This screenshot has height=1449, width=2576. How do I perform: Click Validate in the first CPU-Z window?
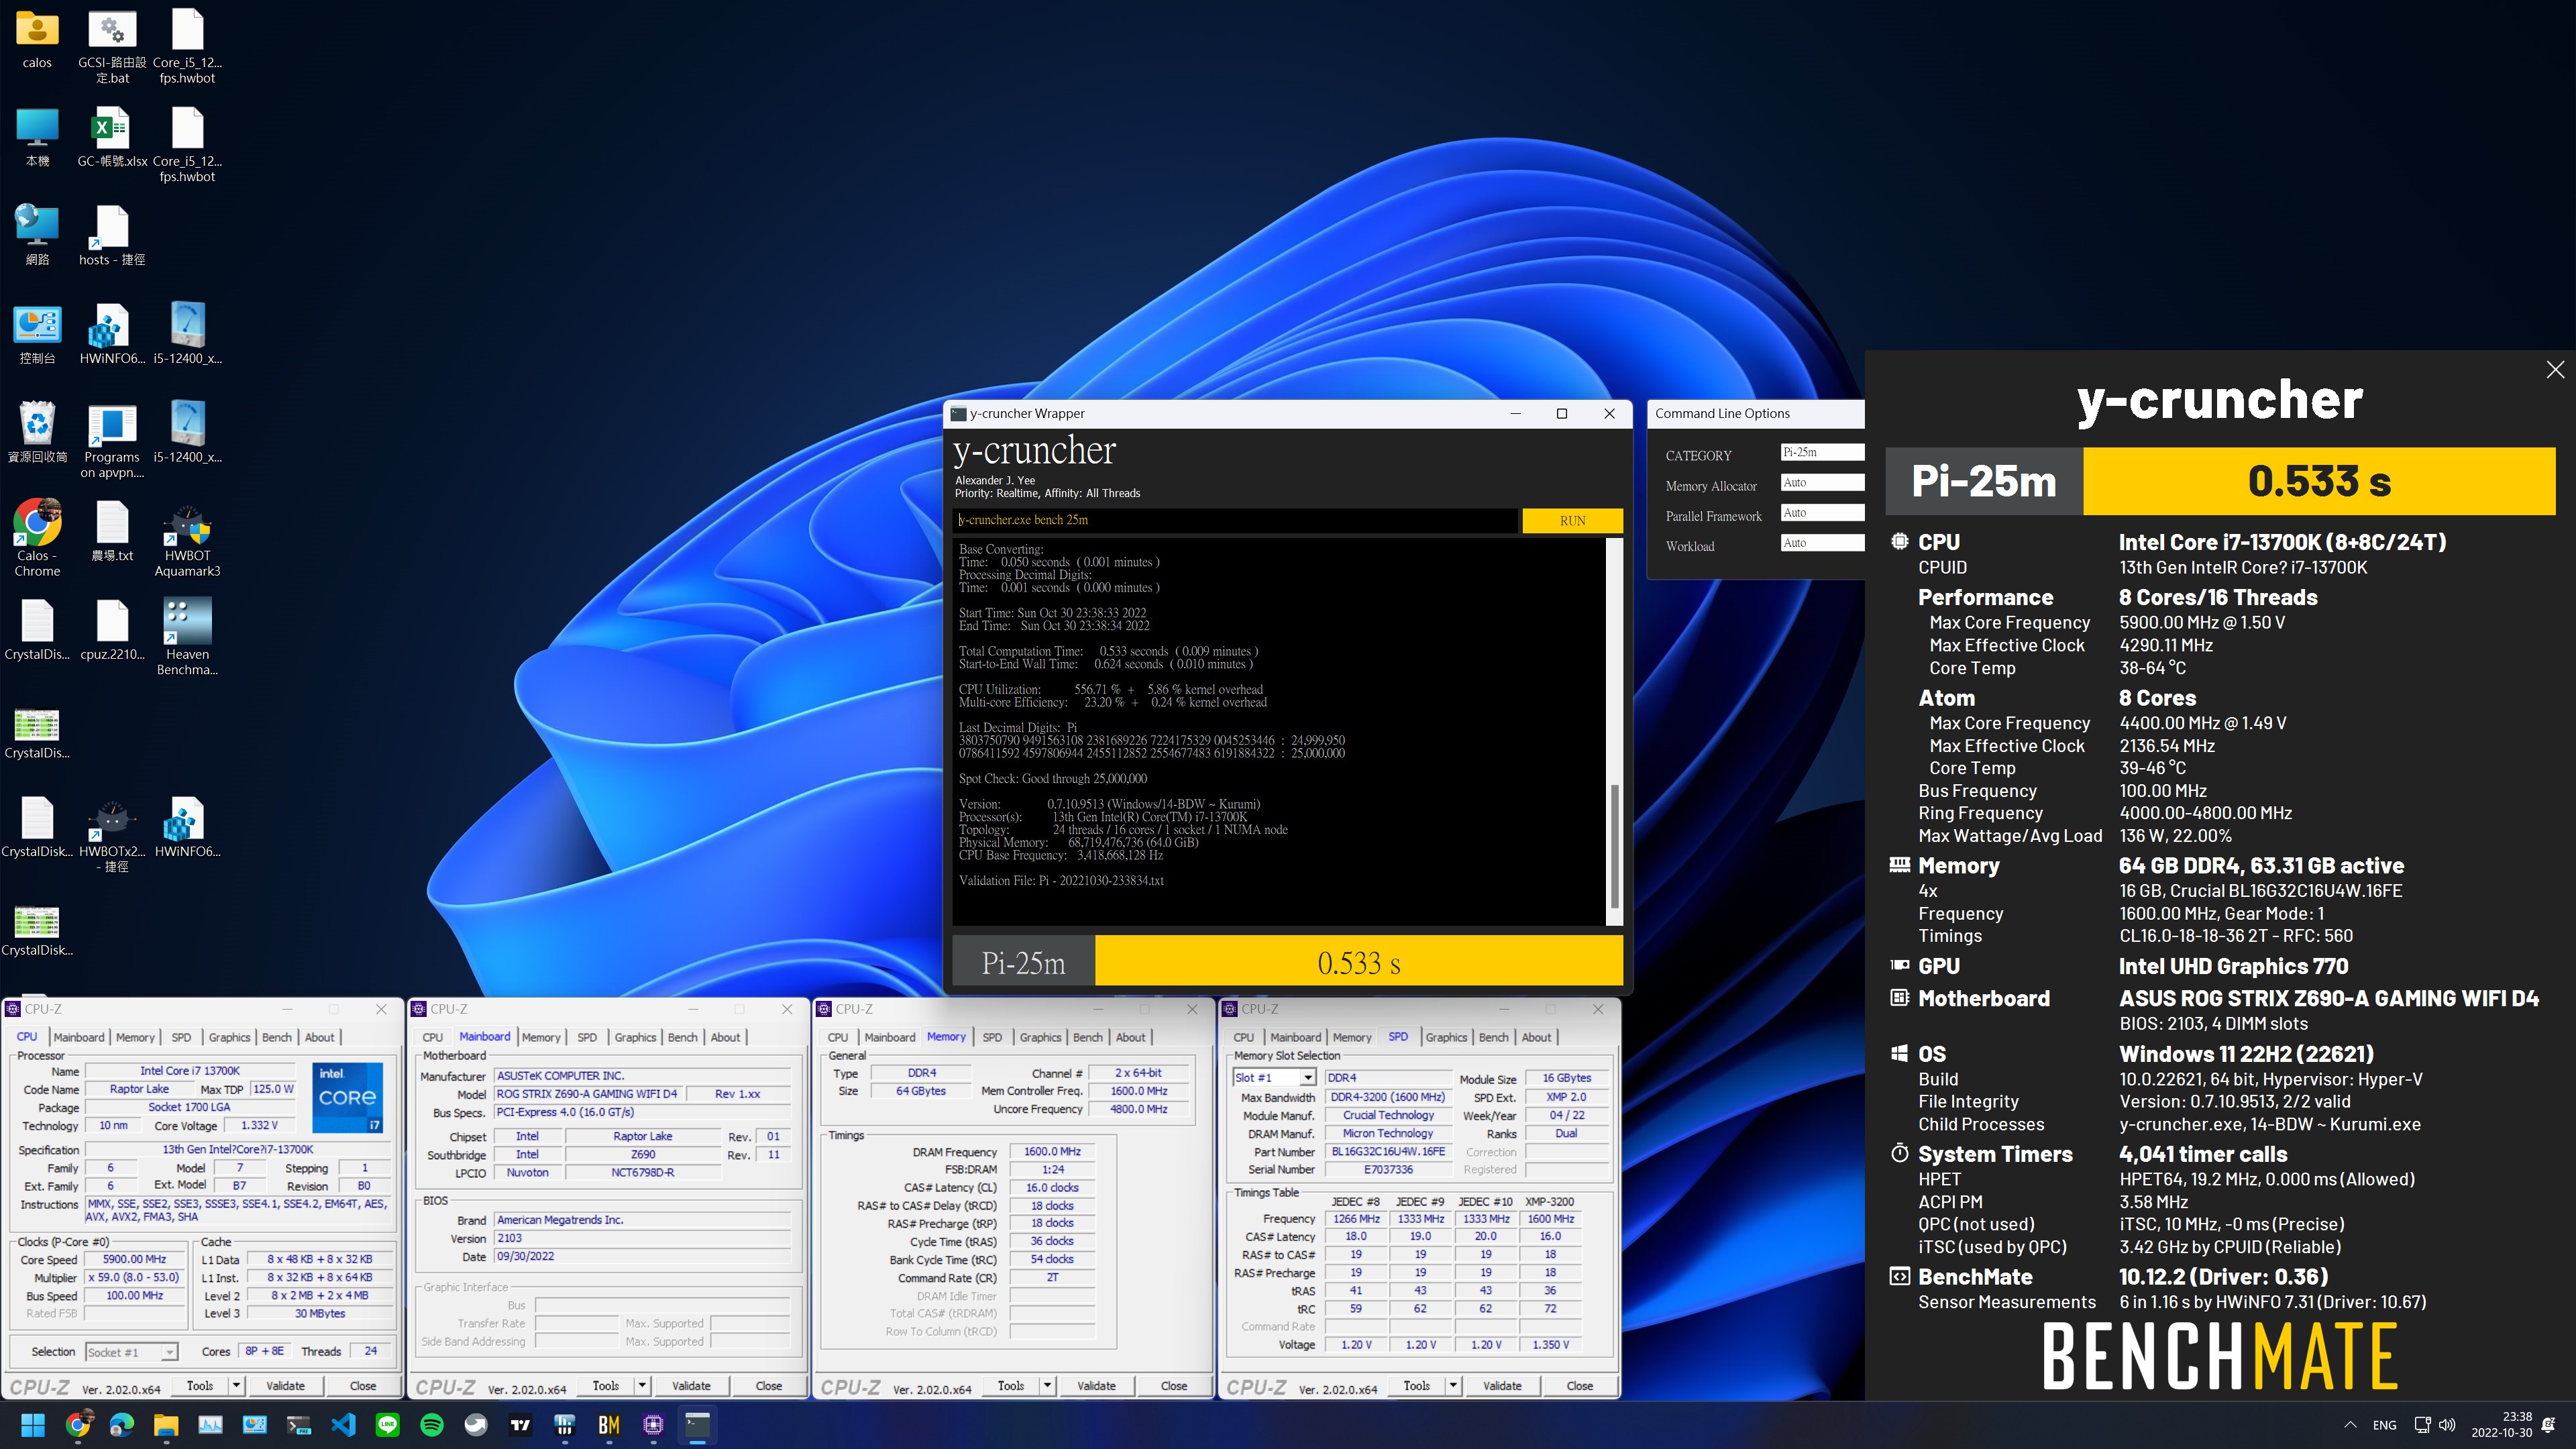(285, 1386)
